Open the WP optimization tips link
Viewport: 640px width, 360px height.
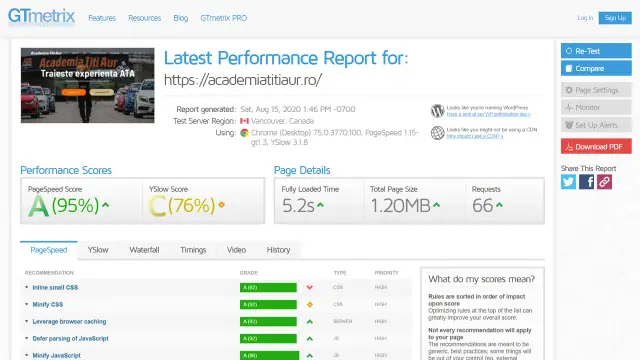(488, 114)
